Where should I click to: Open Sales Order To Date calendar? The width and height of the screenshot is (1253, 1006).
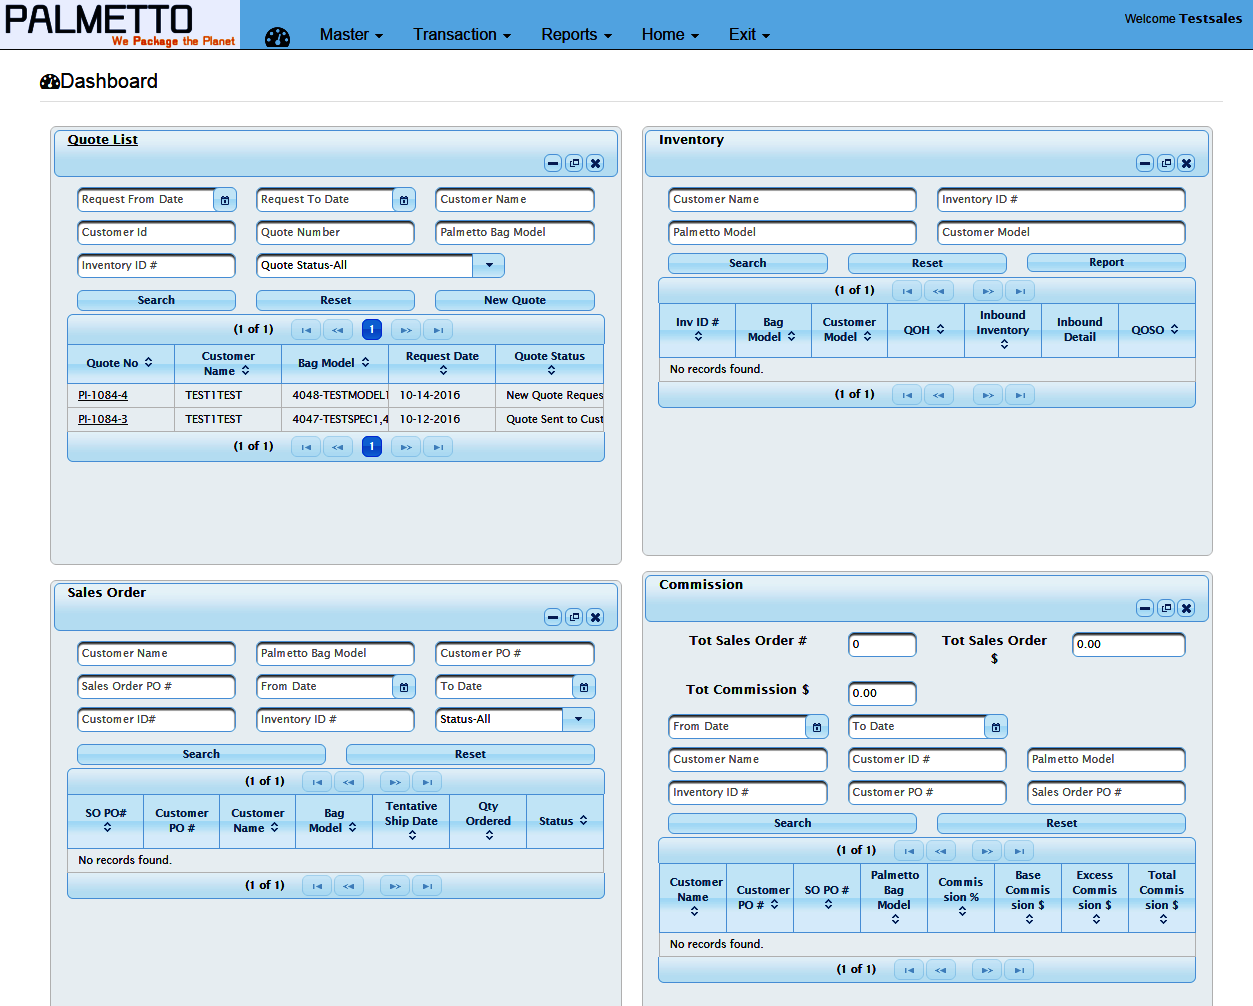point(584,687)
